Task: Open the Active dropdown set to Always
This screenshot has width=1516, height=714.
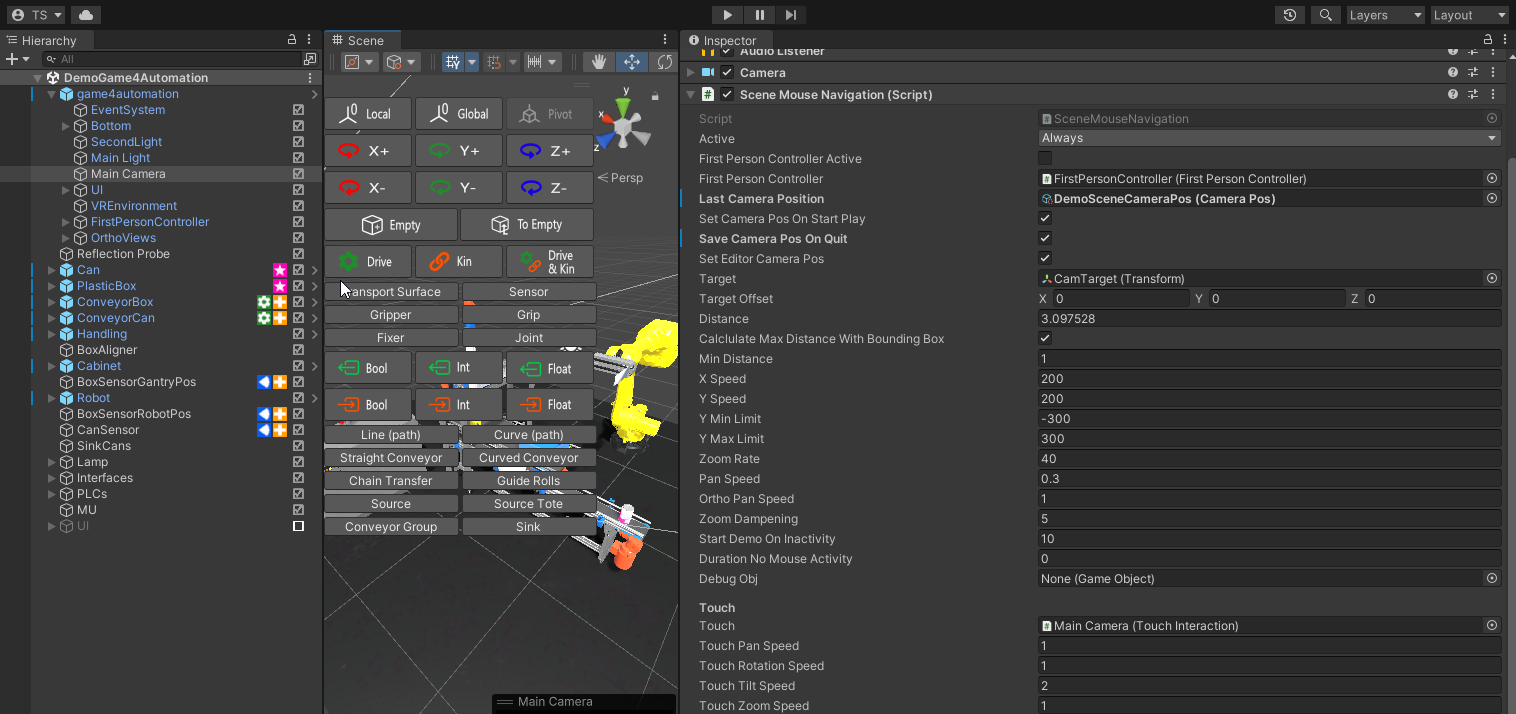Action: pos(1270,139)
